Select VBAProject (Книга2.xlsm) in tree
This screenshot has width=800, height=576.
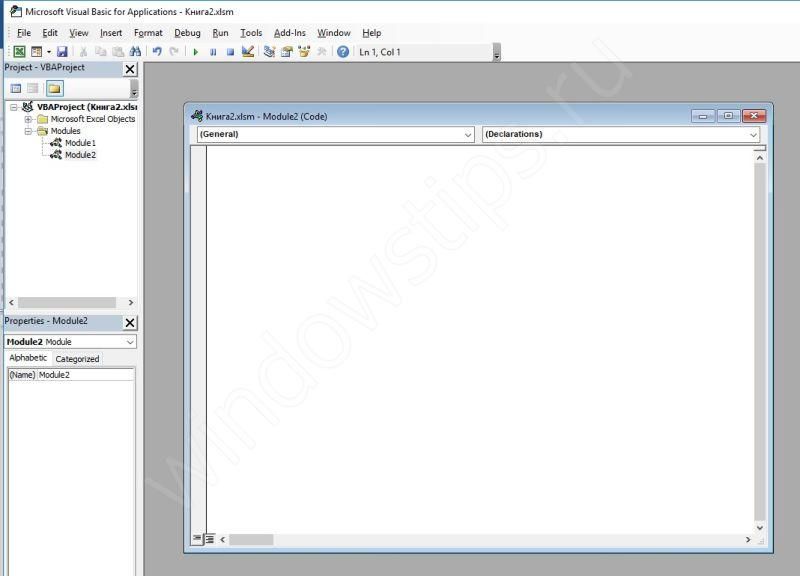(87, 107)
